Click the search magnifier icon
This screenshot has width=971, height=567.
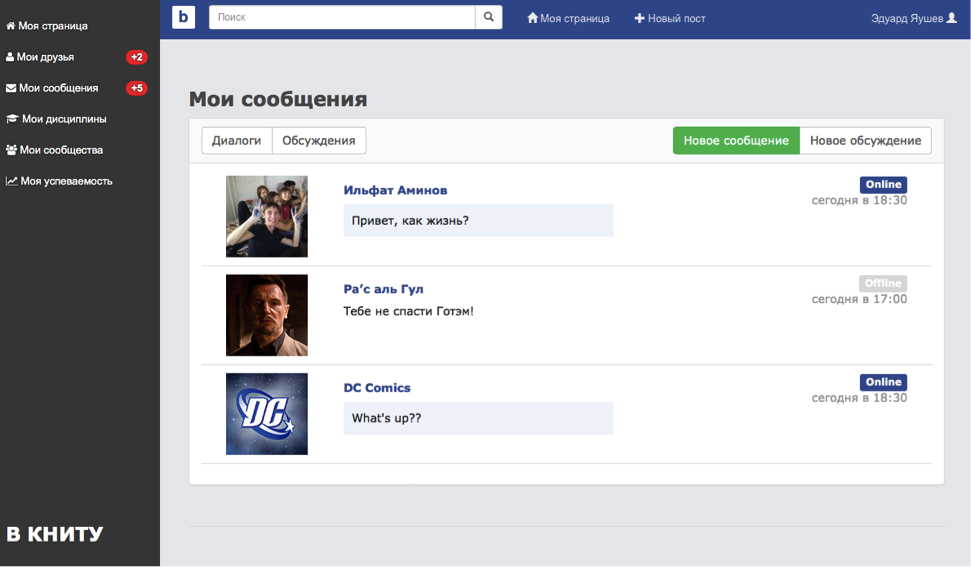point(489,17)
